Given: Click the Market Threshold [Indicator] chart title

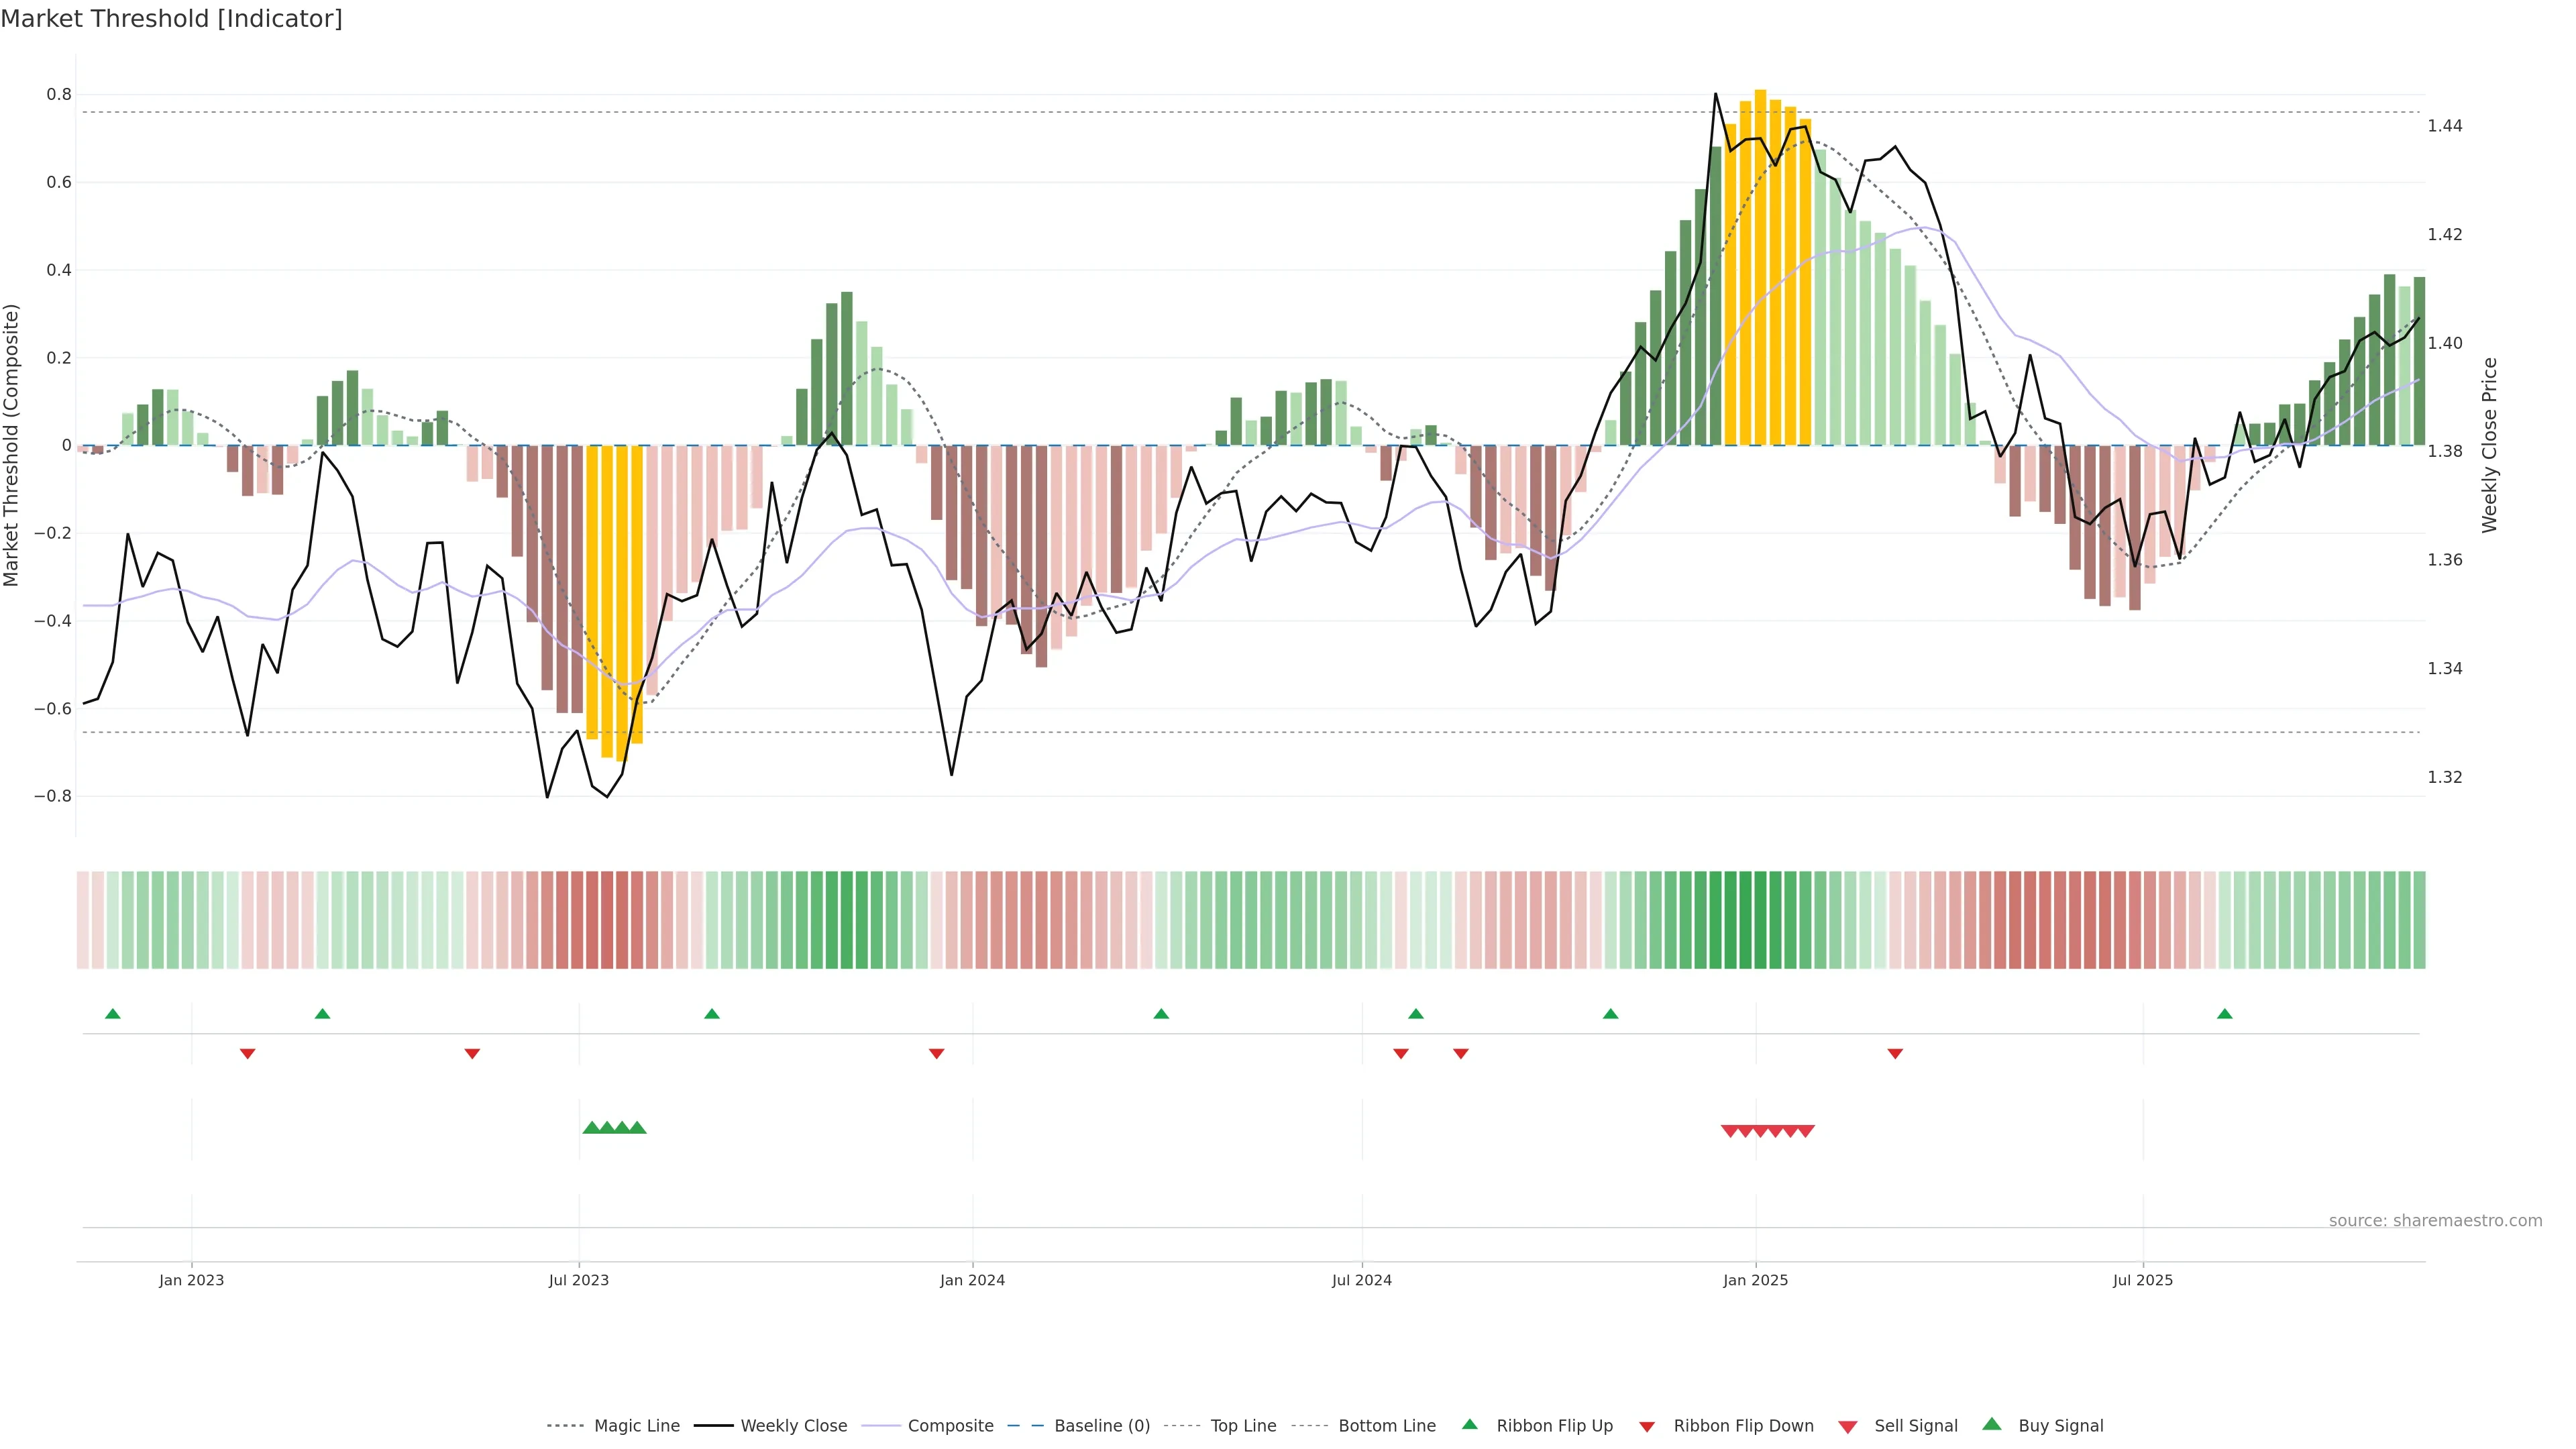Looking at the screenshot, I should 172,19.
